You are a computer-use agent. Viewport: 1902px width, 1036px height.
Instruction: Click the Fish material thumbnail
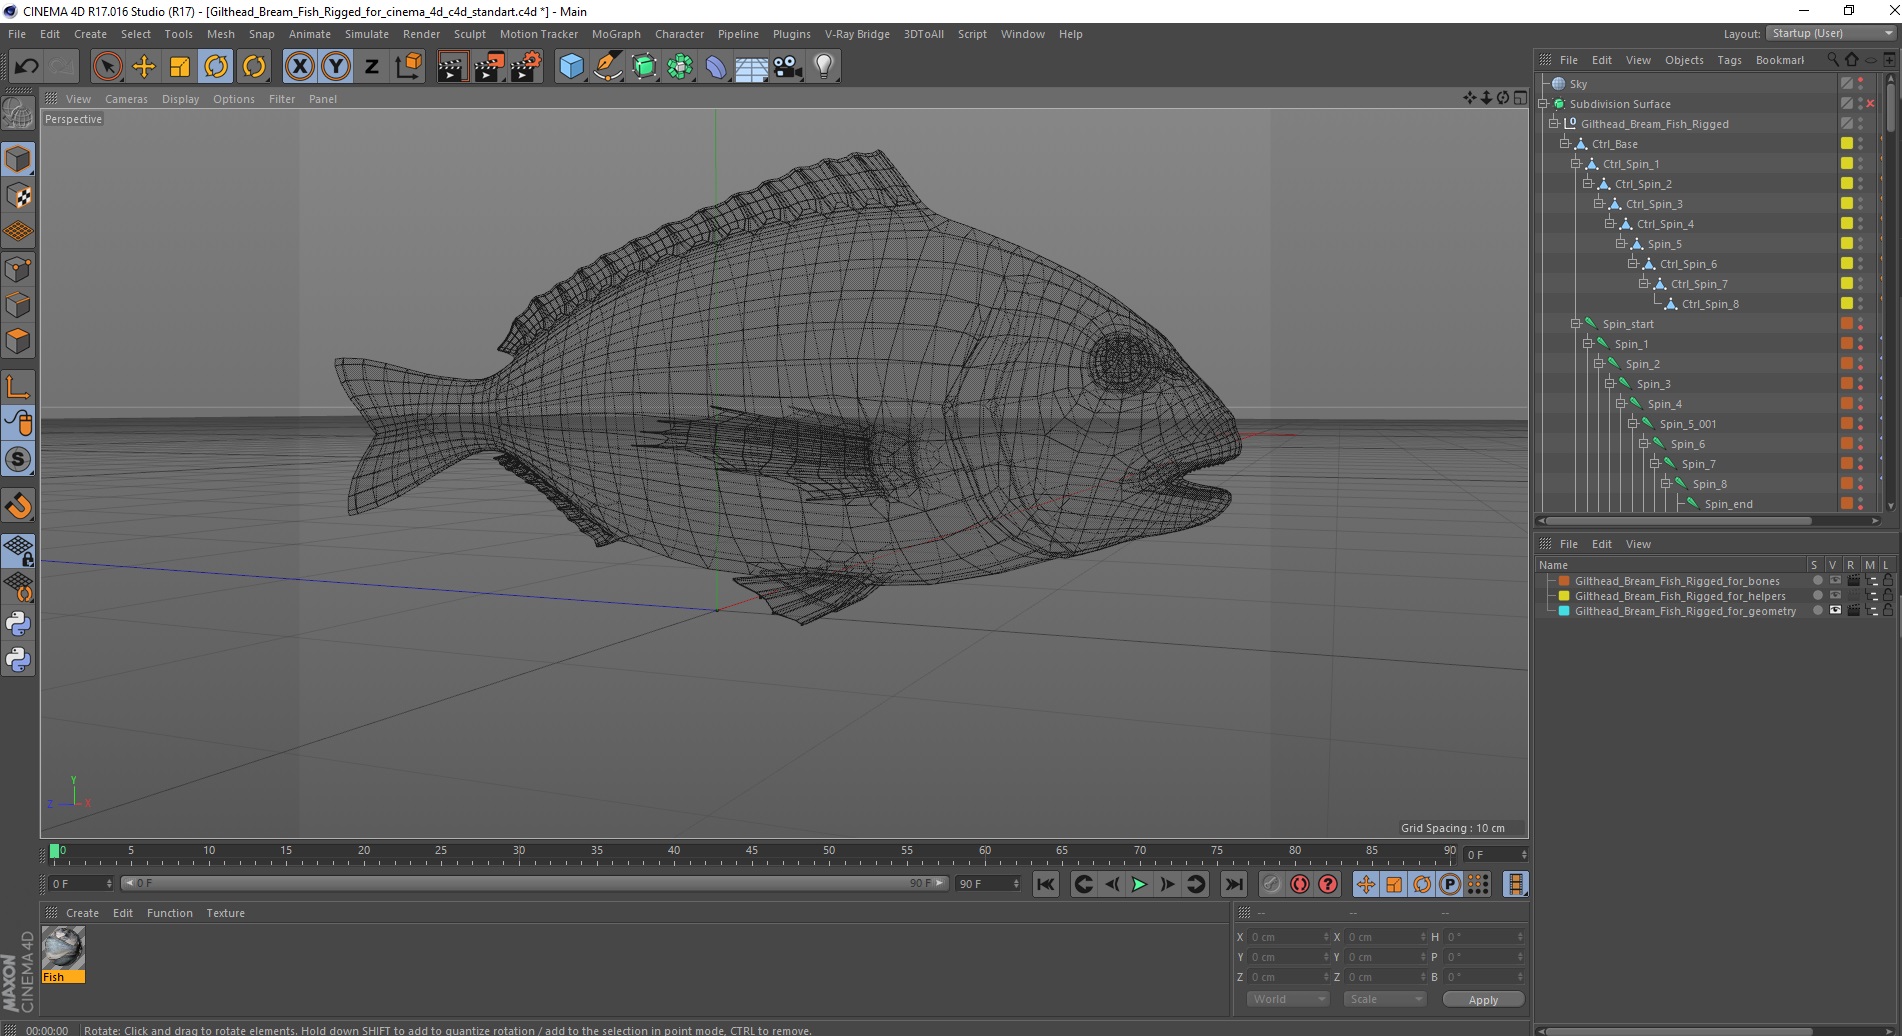[63, 948]
